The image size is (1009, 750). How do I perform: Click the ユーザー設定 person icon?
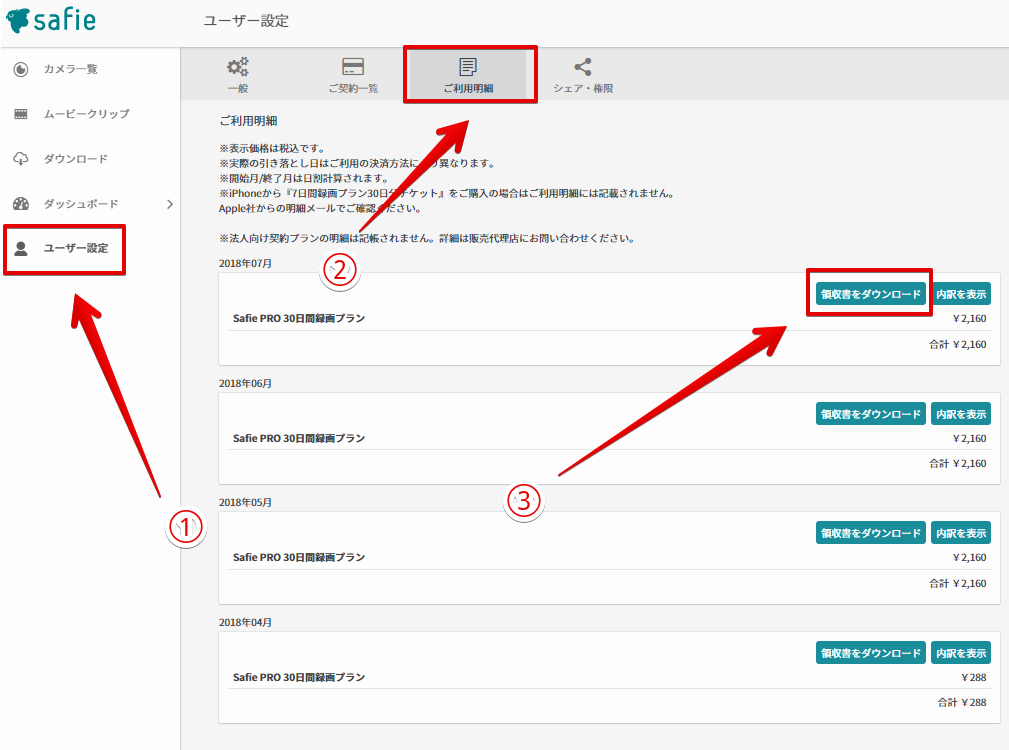pos(21,248)
